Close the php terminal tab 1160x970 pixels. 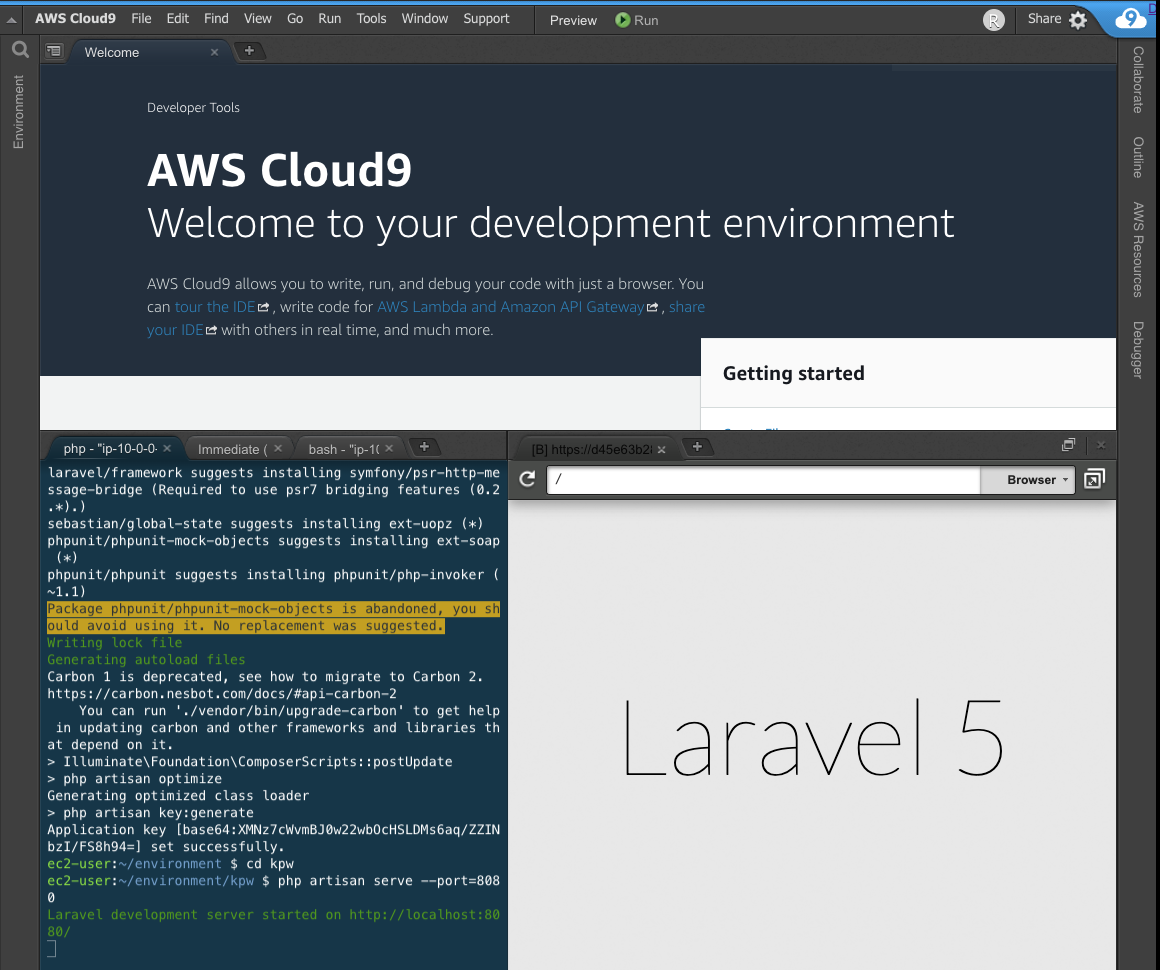tap(167, 448)
